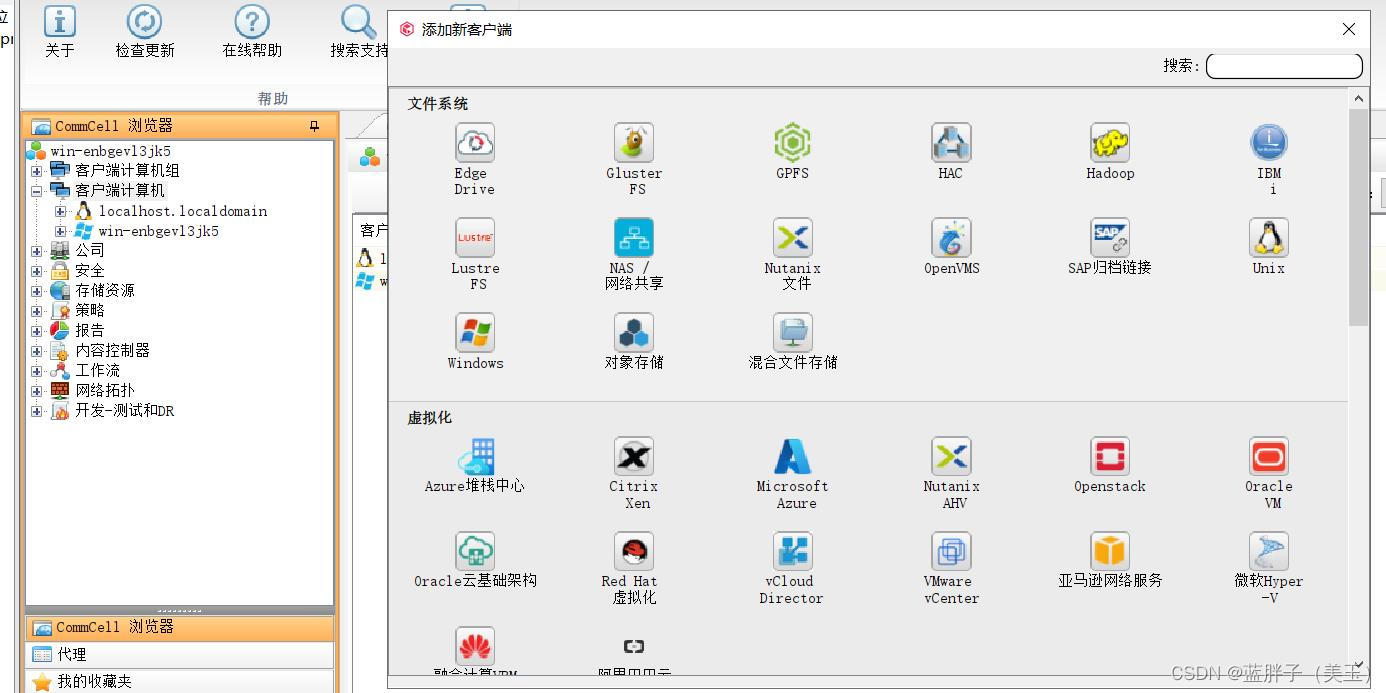The image size is (1386, 693).
Task: Select 开发-测试和DR in the tree
Action: coord(124,410)
